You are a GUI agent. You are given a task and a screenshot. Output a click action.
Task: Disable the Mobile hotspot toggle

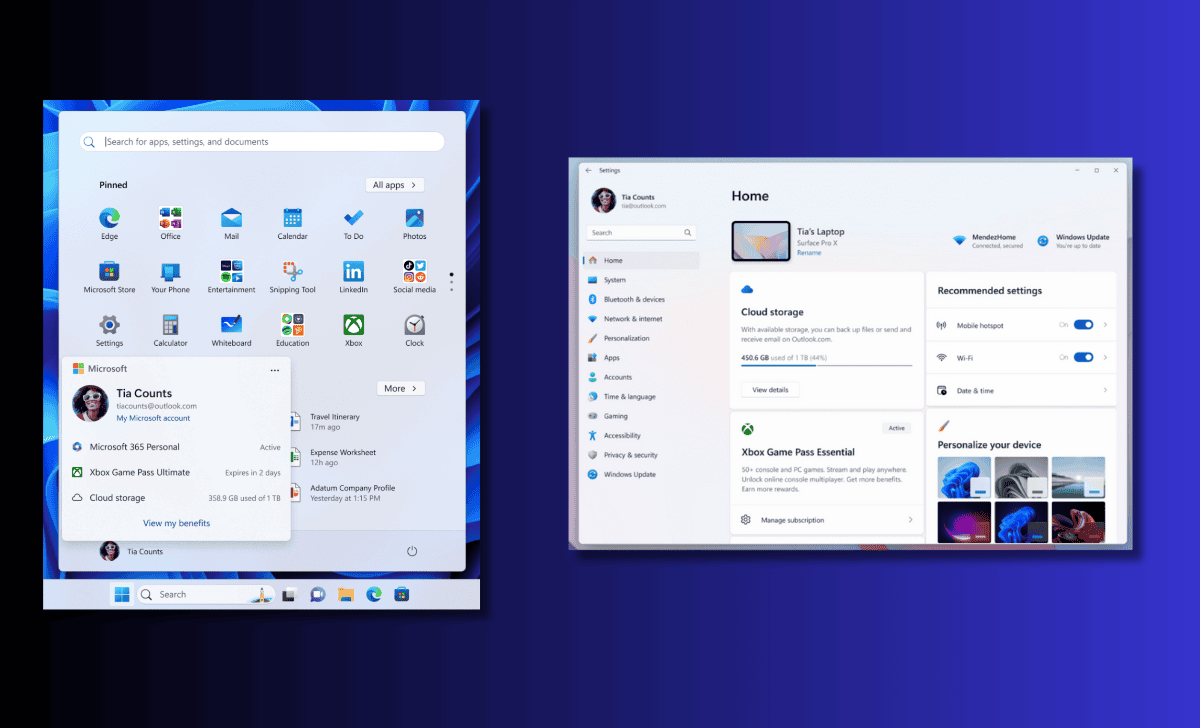[x=1083, y=325]
